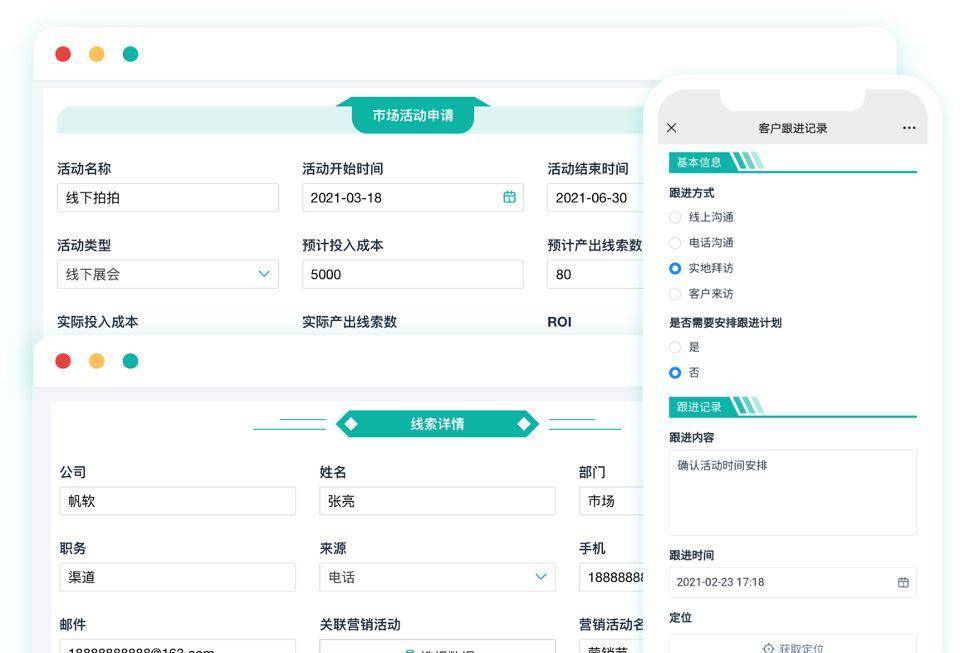This screenshot has width=960, height=653.
Task: Click calendar icon in 跟进时间 field
Action: pyautogui.click(x=903, y=582)
